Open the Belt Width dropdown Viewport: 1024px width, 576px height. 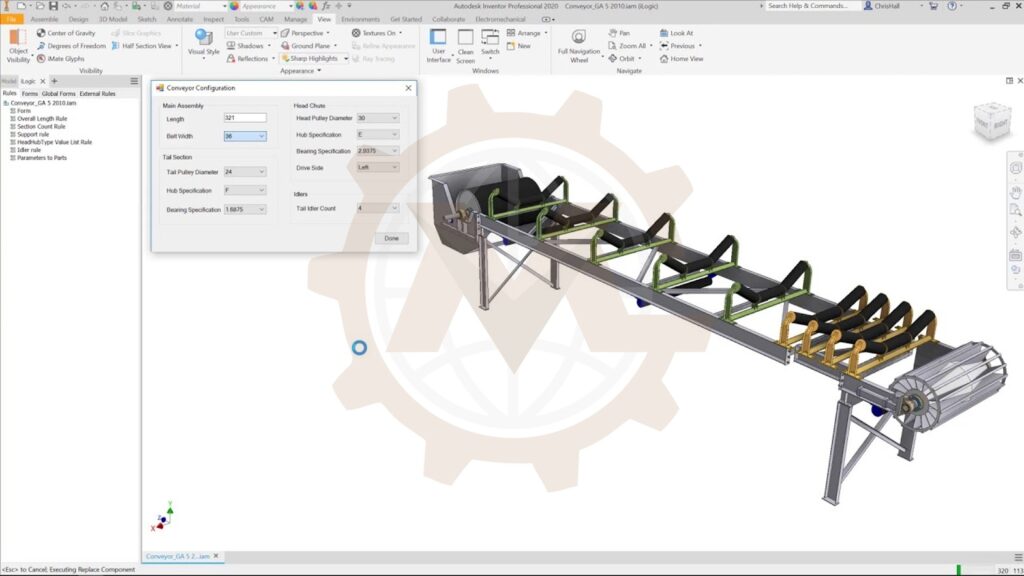click(245, 136)
